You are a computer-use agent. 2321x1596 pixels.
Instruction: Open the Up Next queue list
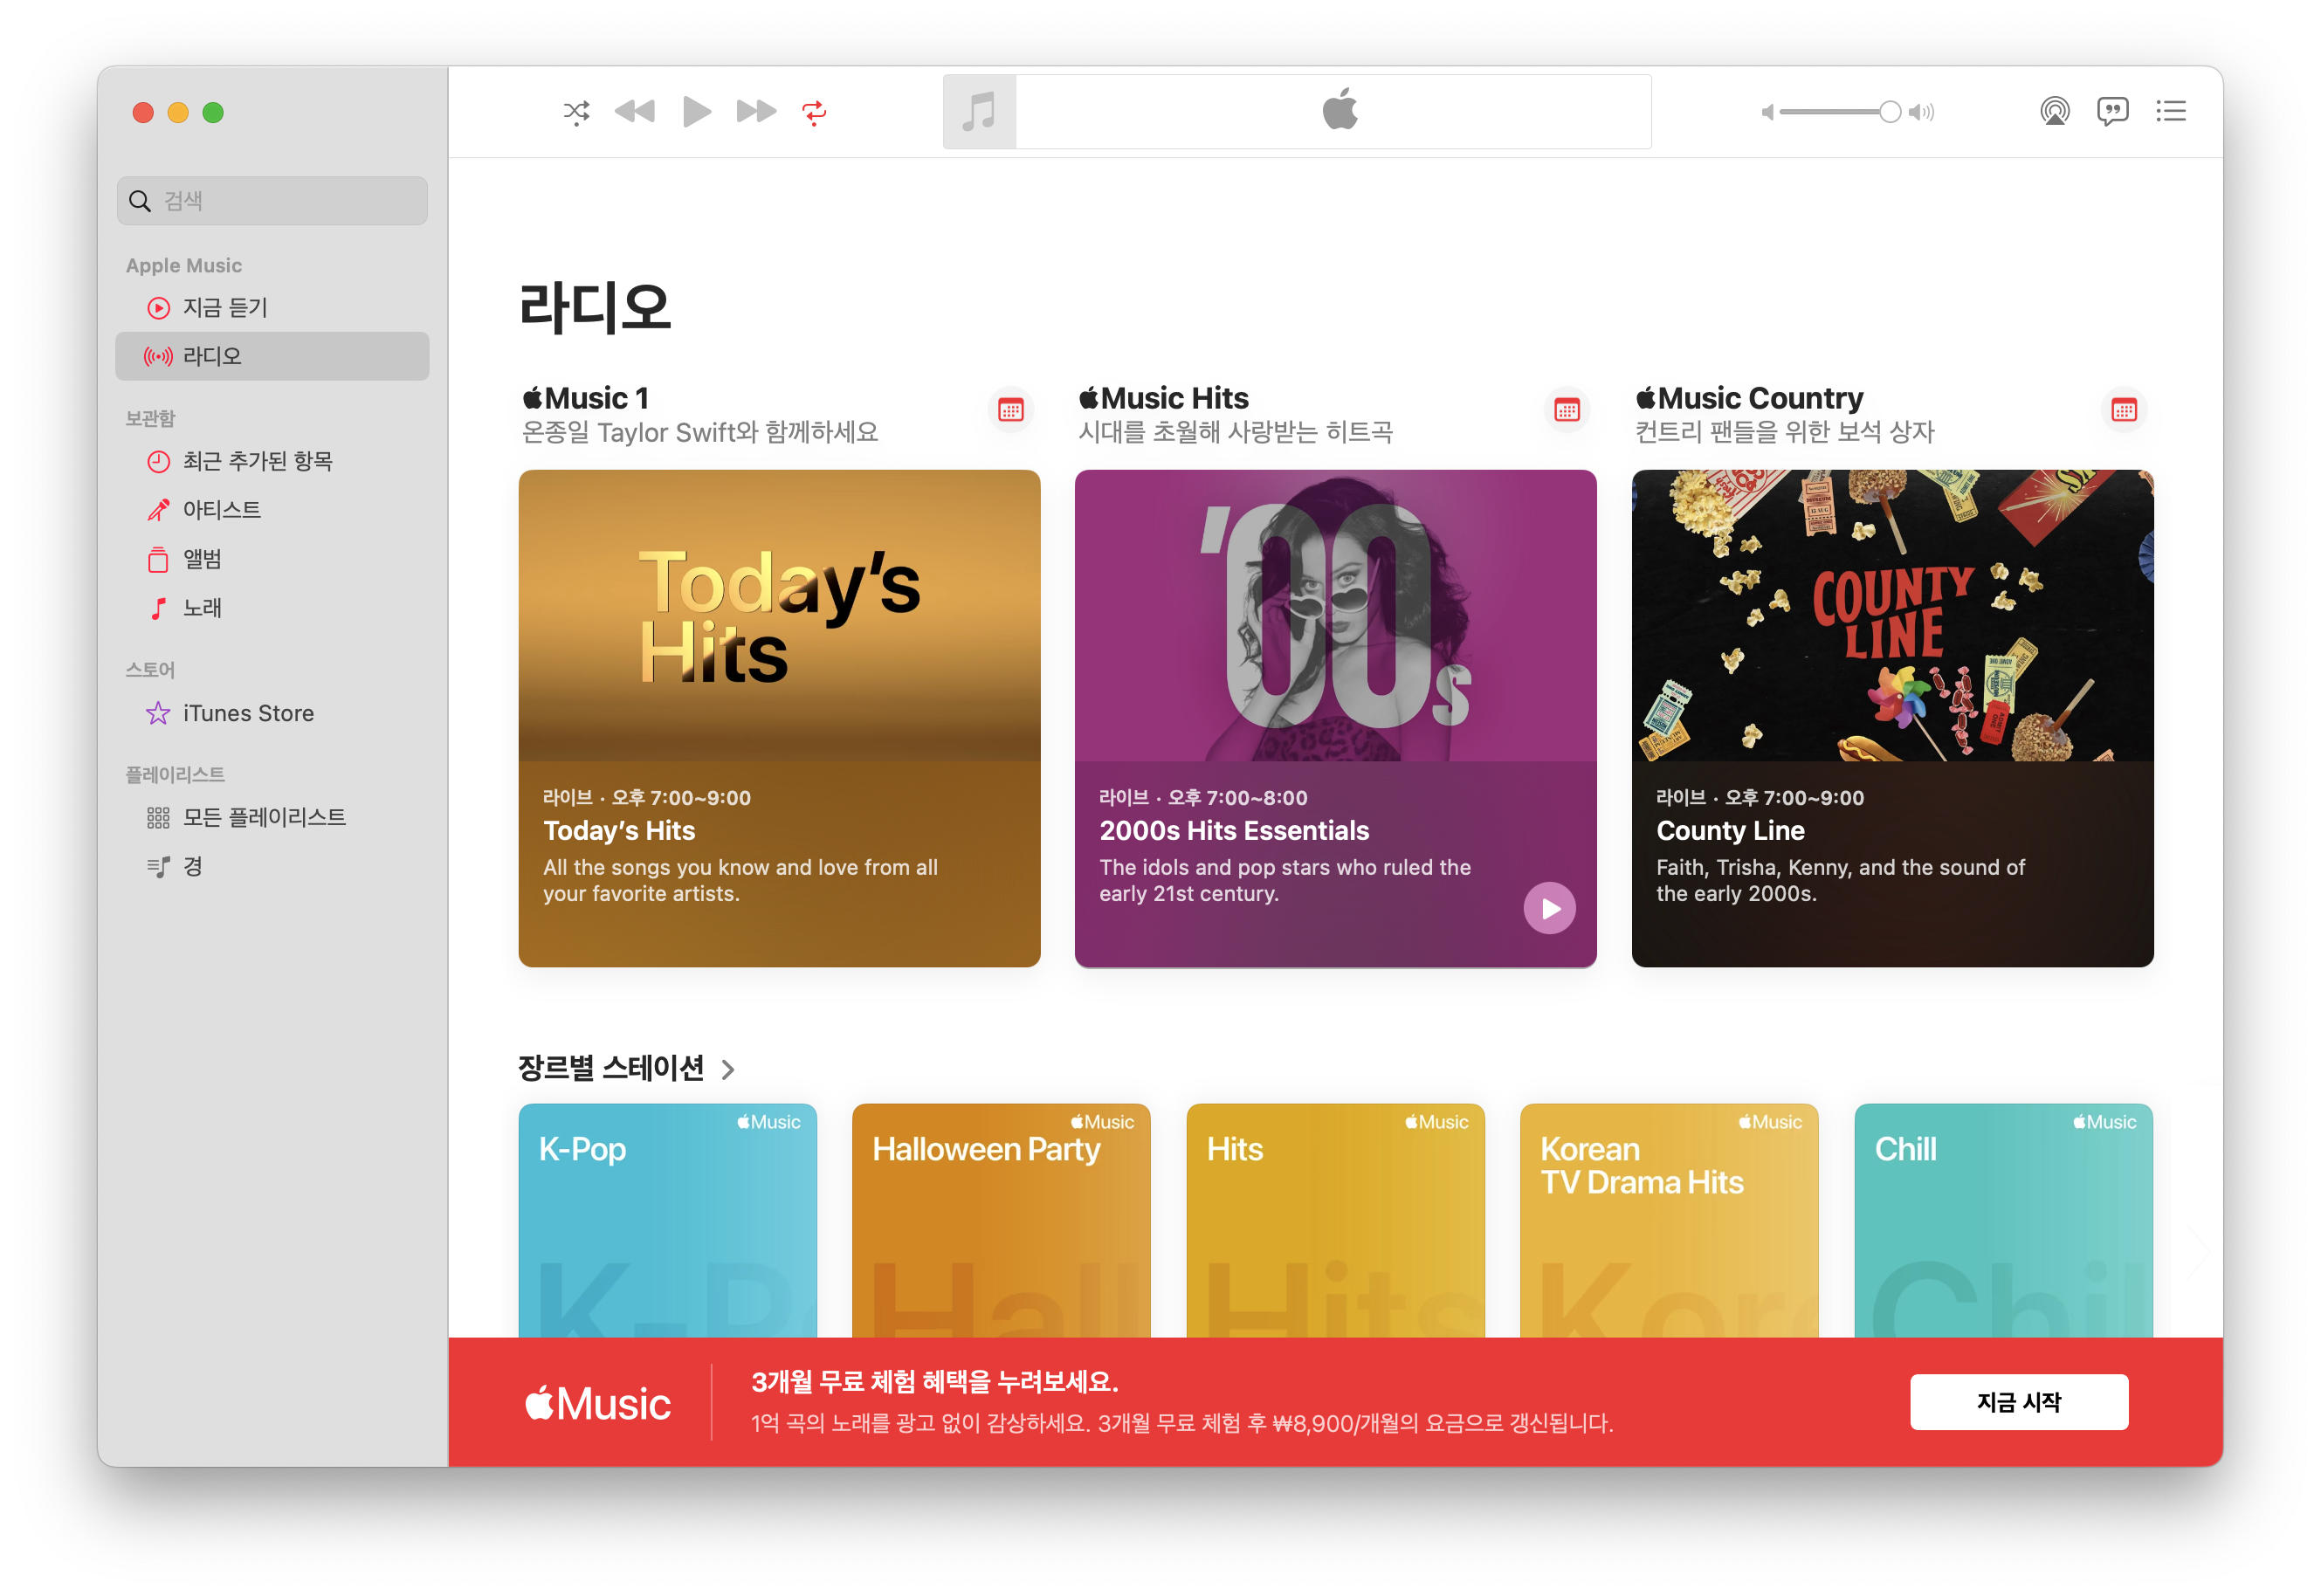pyautogui.click(x=2170, y=111)
